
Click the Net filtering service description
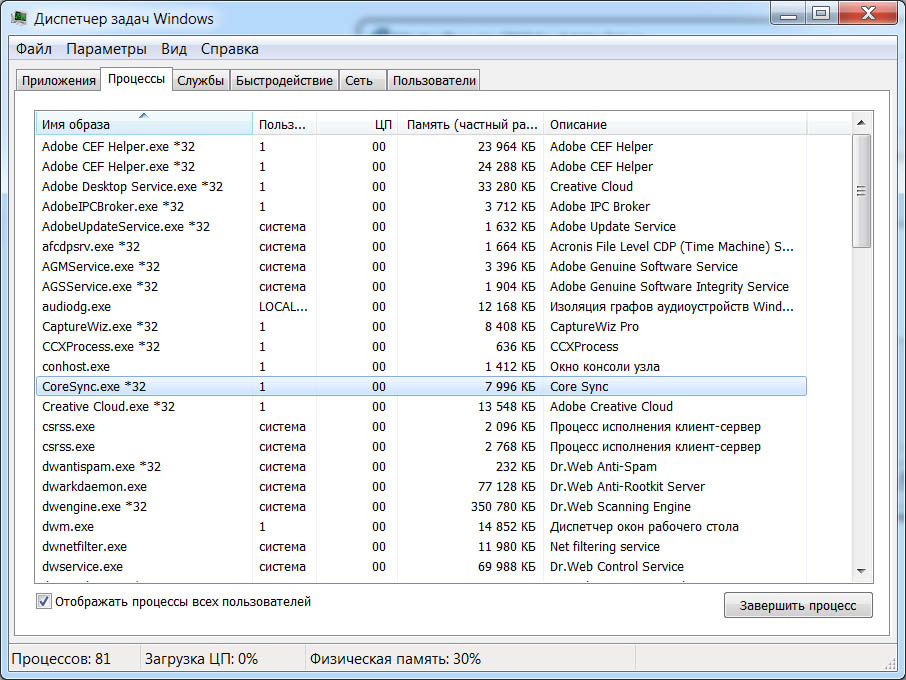(x=604, y=547)
